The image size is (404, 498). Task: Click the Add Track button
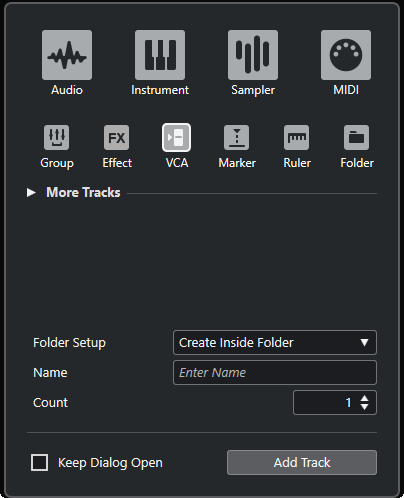[x=302, y=463]
